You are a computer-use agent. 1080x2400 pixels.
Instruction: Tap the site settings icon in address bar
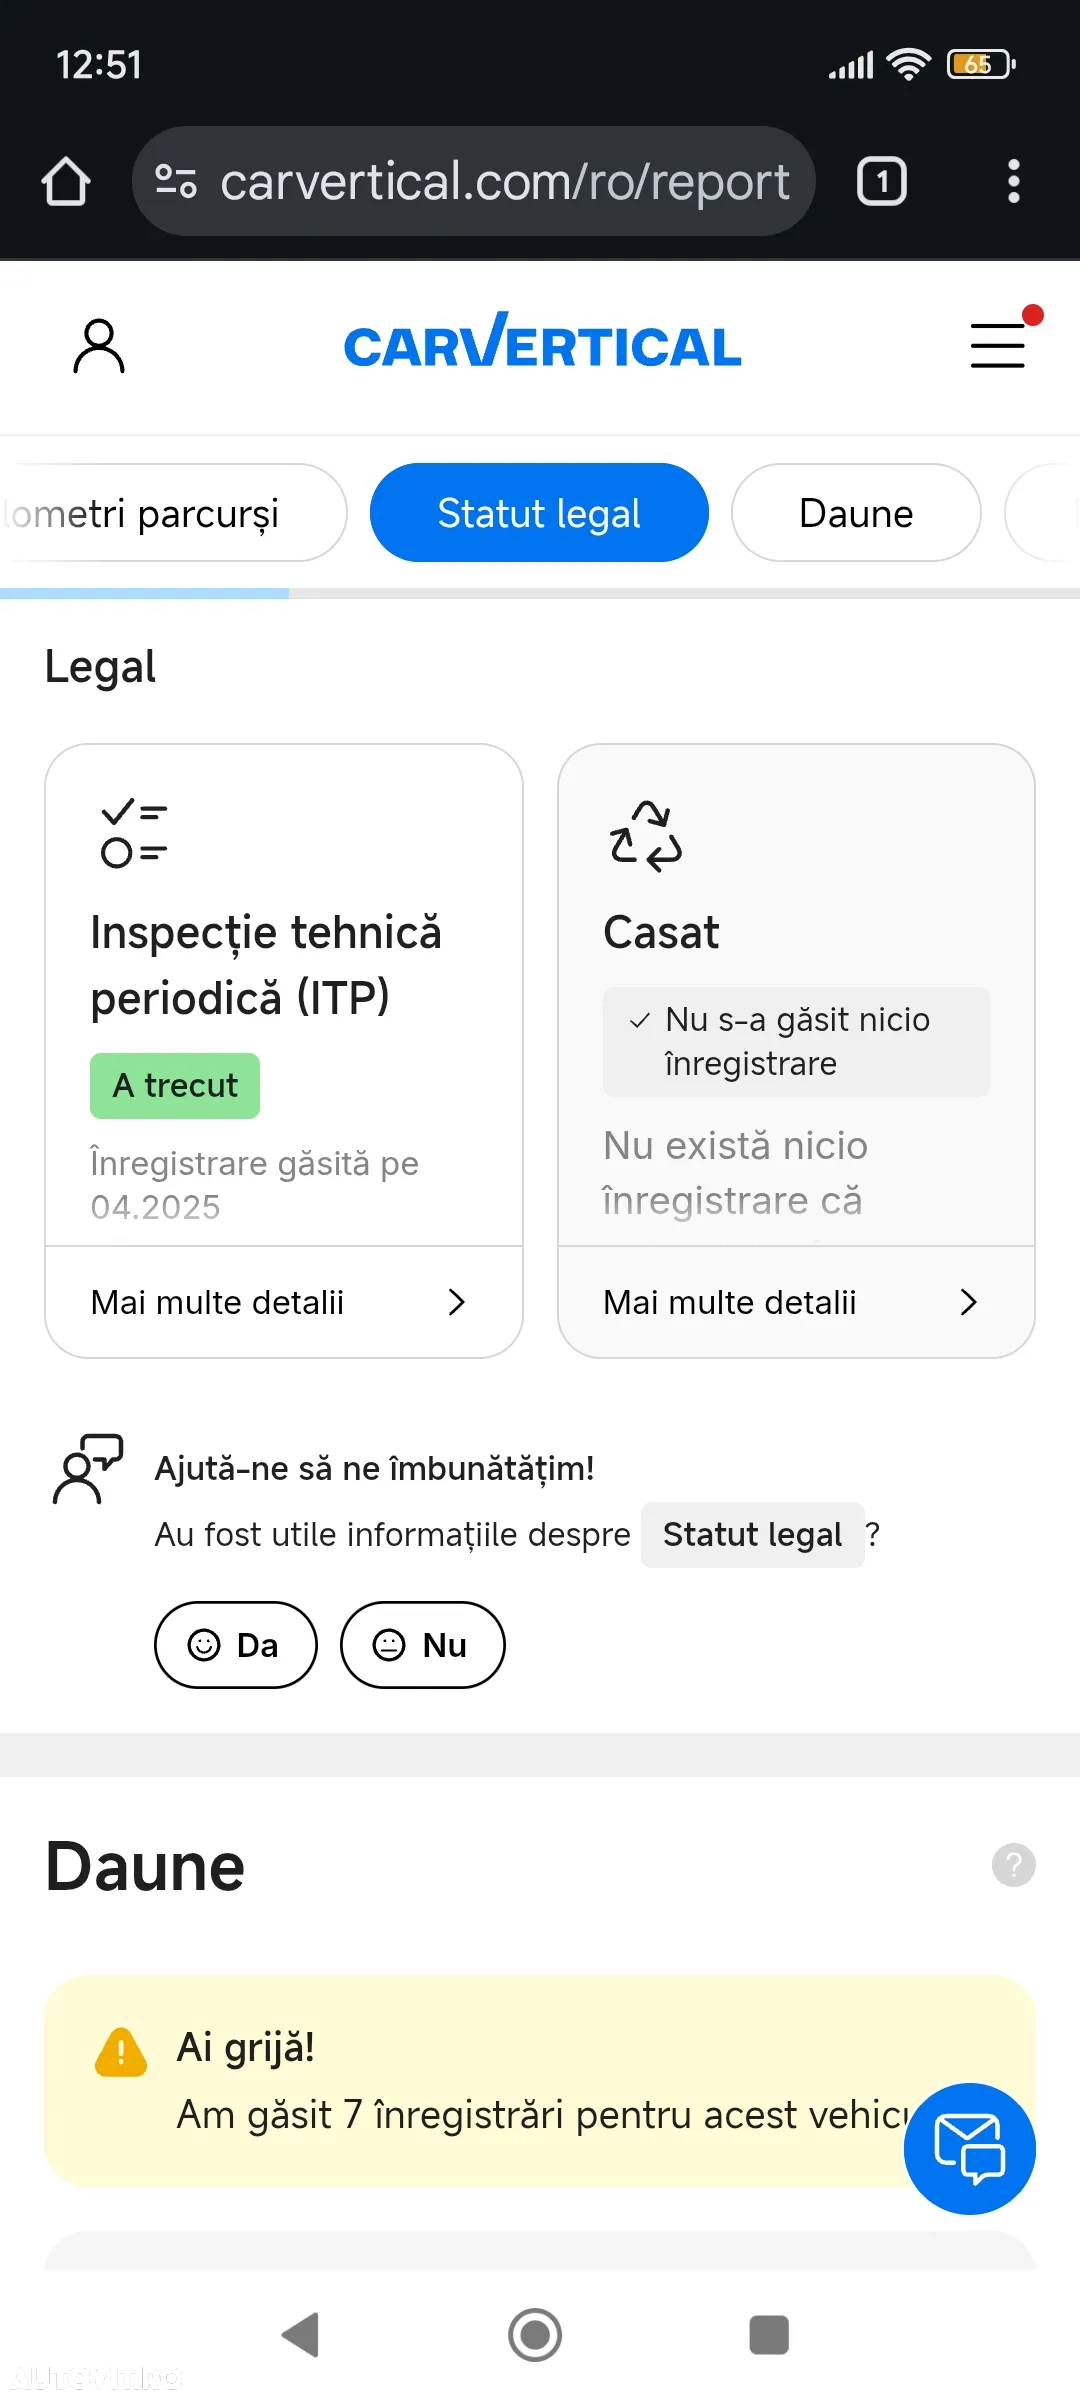tap(176, 181)
